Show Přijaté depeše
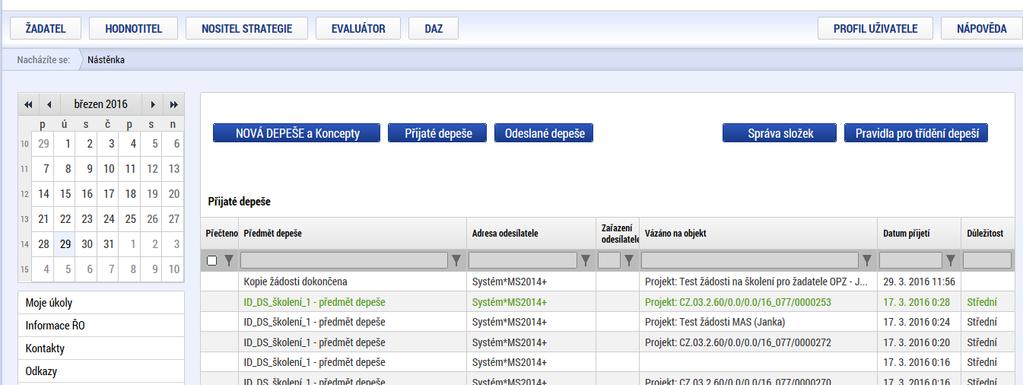 coord(438,133)
